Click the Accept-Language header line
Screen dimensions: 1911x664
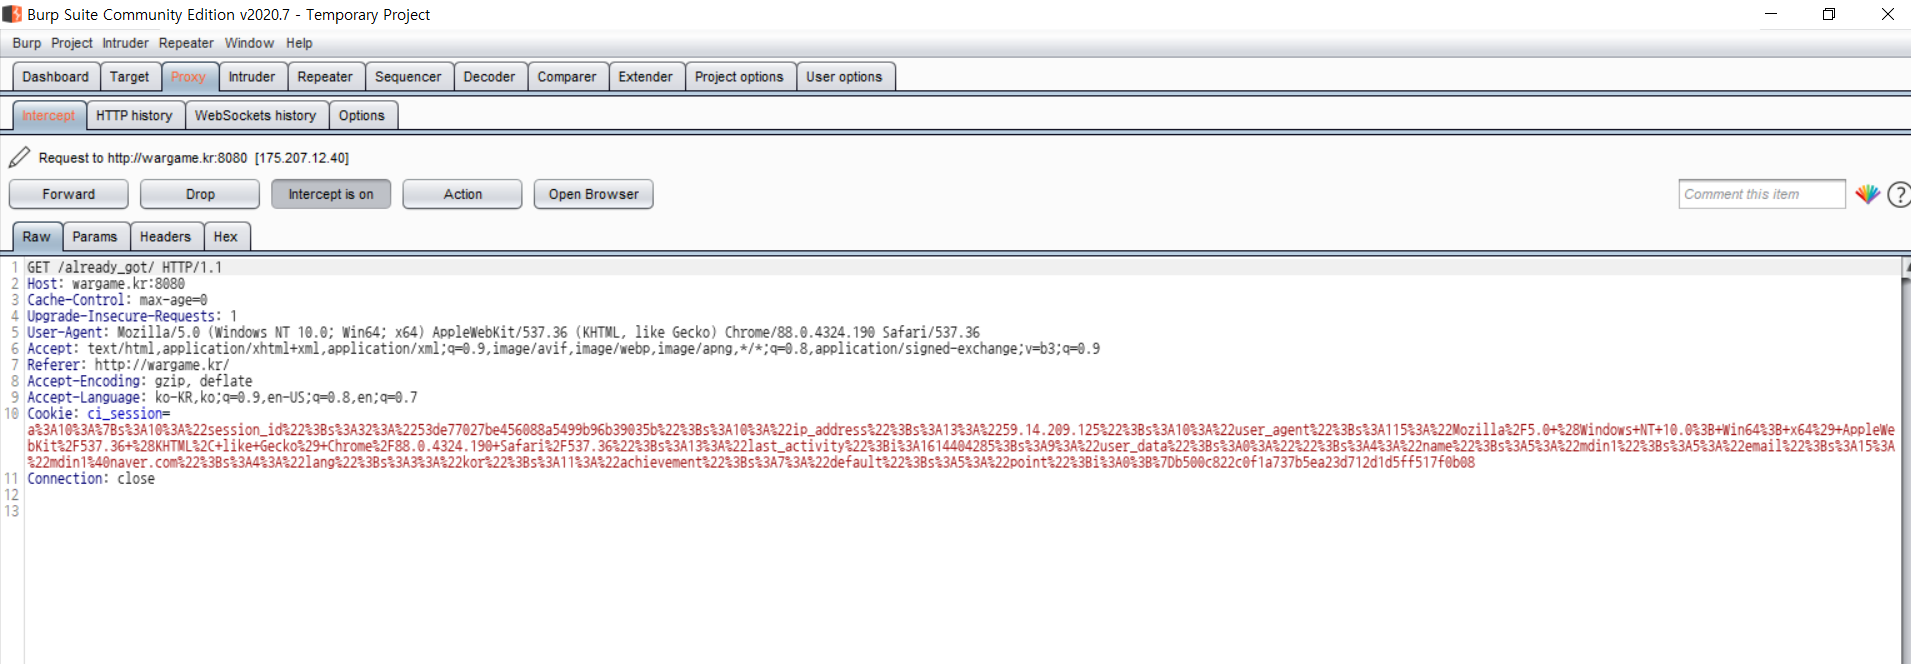pyautogui.click(x=222, y=397)
